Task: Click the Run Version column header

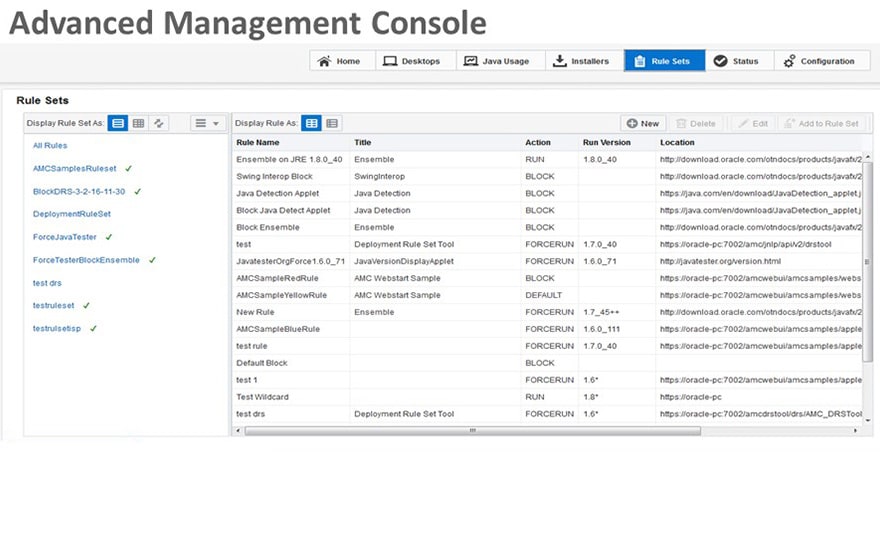Action: click(x=606, y=143)
